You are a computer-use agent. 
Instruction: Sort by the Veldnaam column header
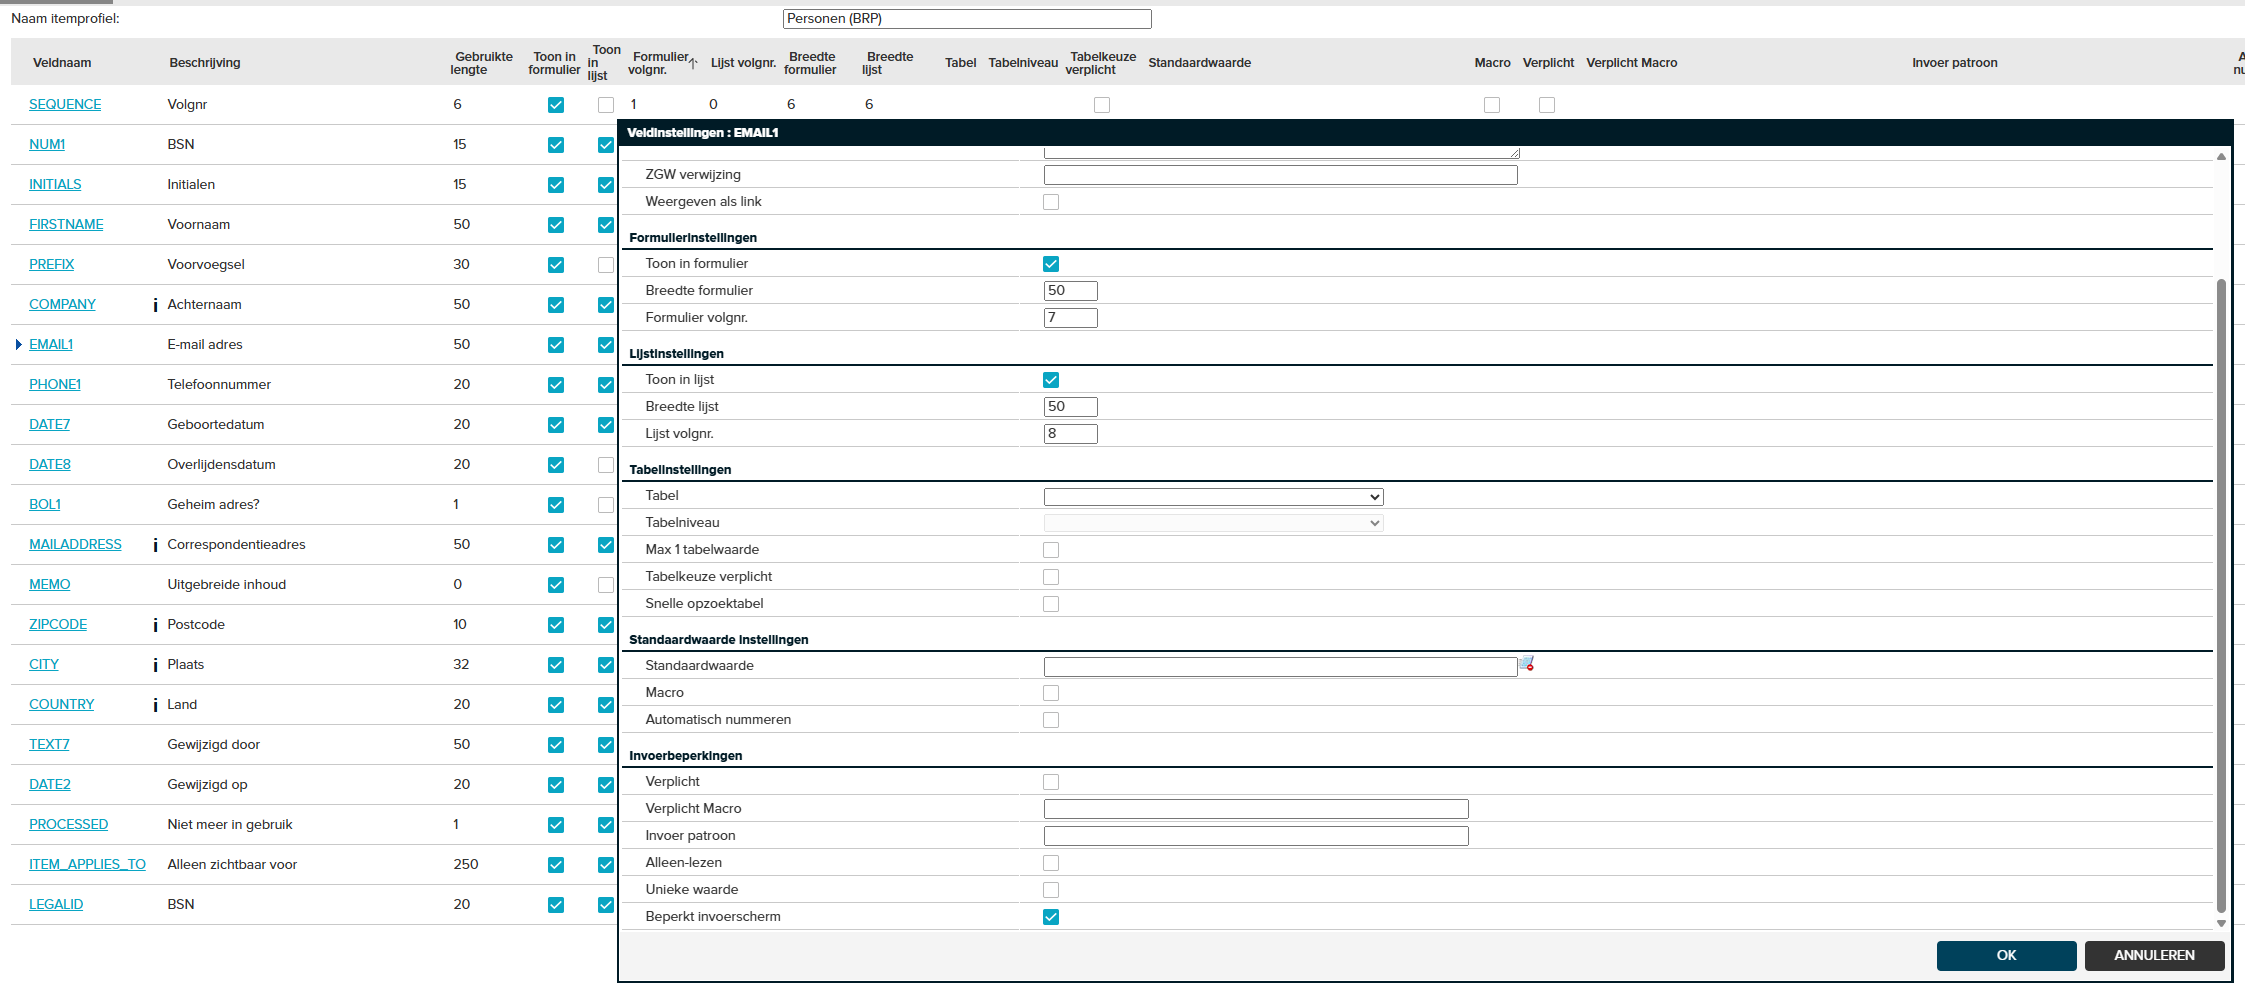coord(62,63)
